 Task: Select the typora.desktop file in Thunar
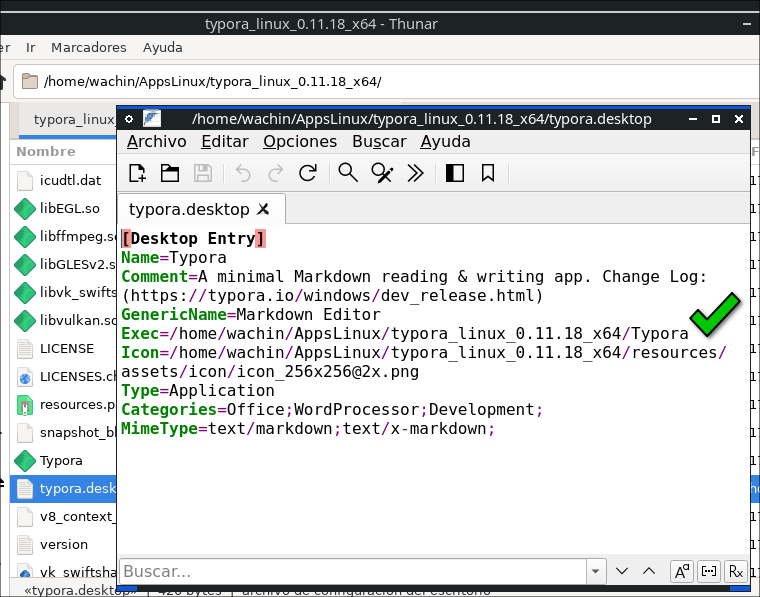coord(63,488)
